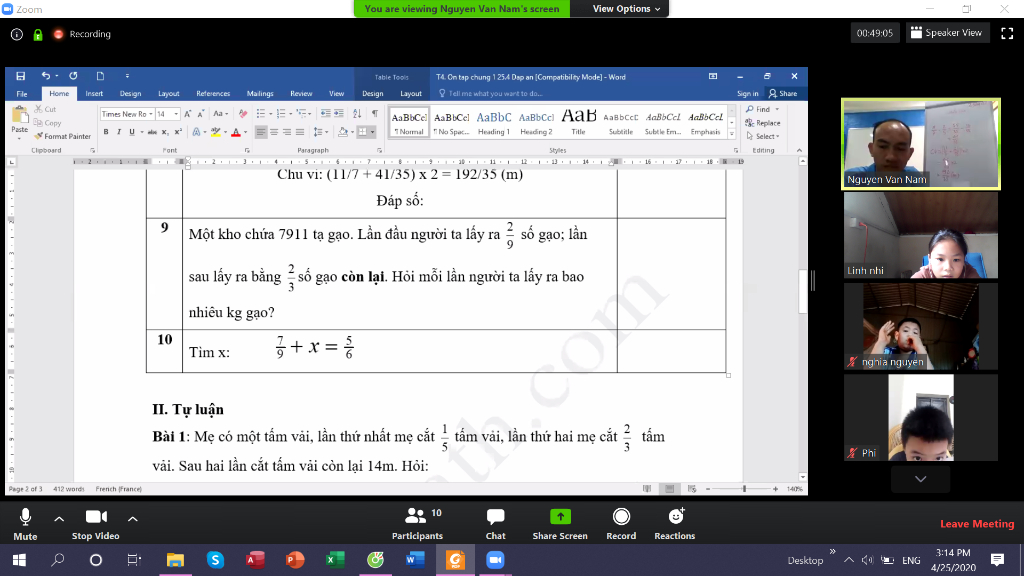The width and height of the screenshot is (1024, 576).
Task: Decrease paragraph indent
Action: point(325,114)
